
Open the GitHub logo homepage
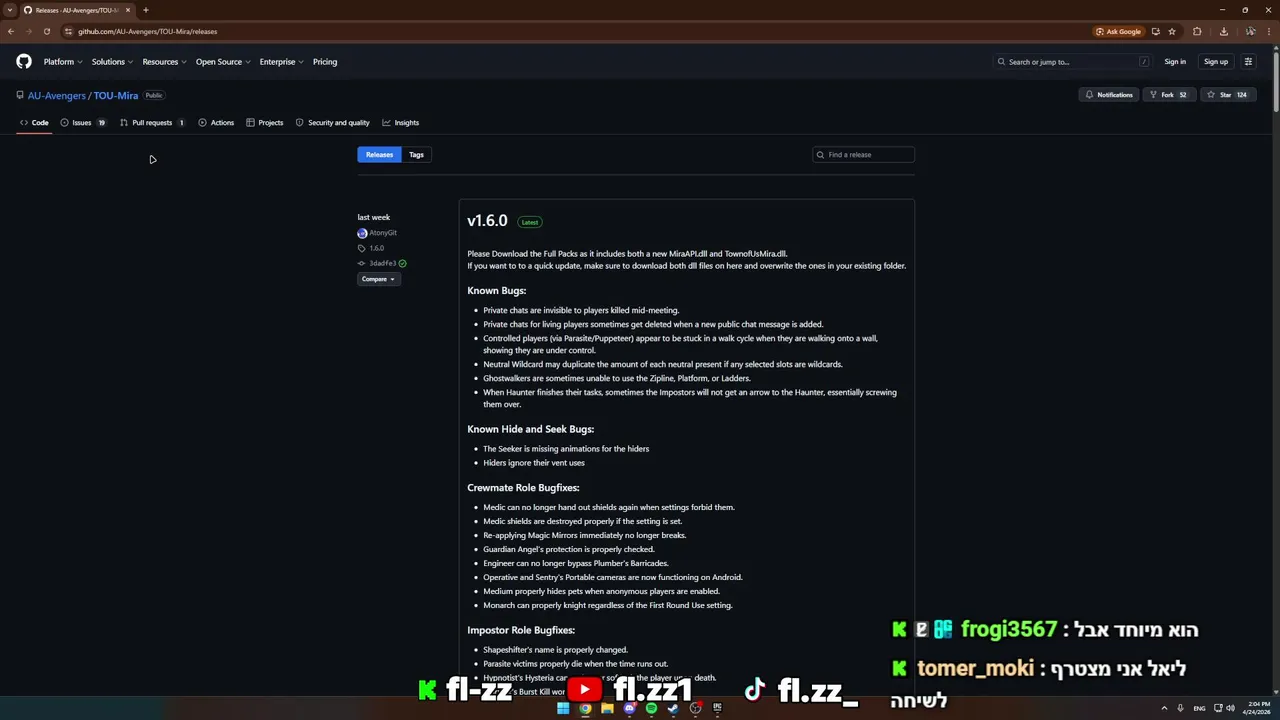24,62
